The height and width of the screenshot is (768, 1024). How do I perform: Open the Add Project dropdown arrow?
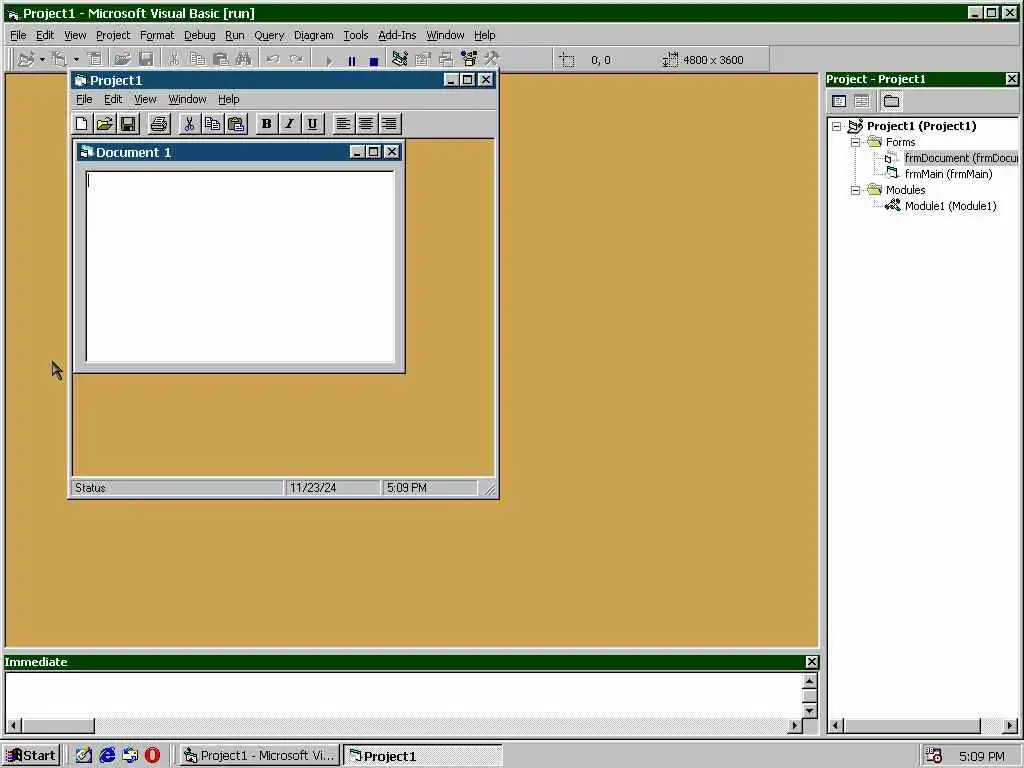point(42,59)
